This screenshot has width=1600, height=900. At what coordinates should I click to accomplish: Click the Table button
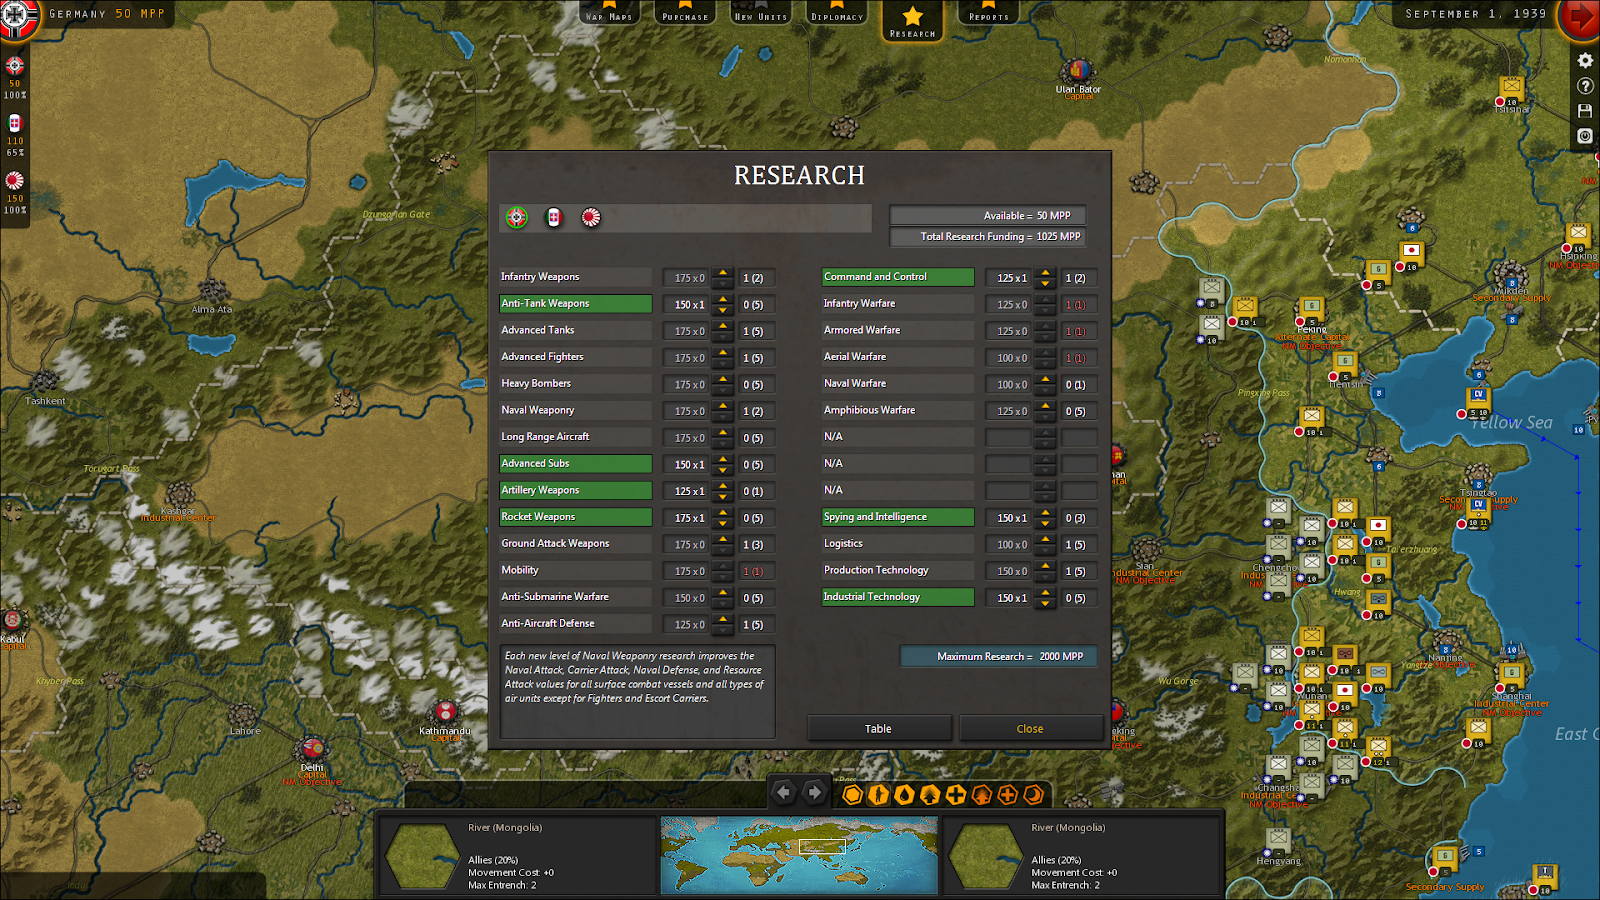point(878,728)
